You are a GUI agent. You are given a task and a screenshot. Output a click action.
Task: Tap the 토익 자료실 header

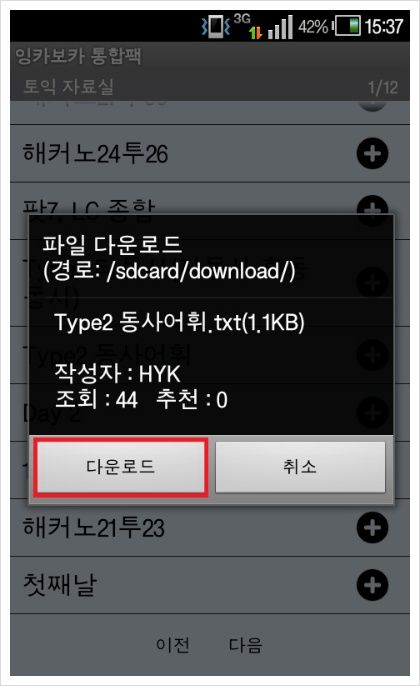(x=69, y=87)
